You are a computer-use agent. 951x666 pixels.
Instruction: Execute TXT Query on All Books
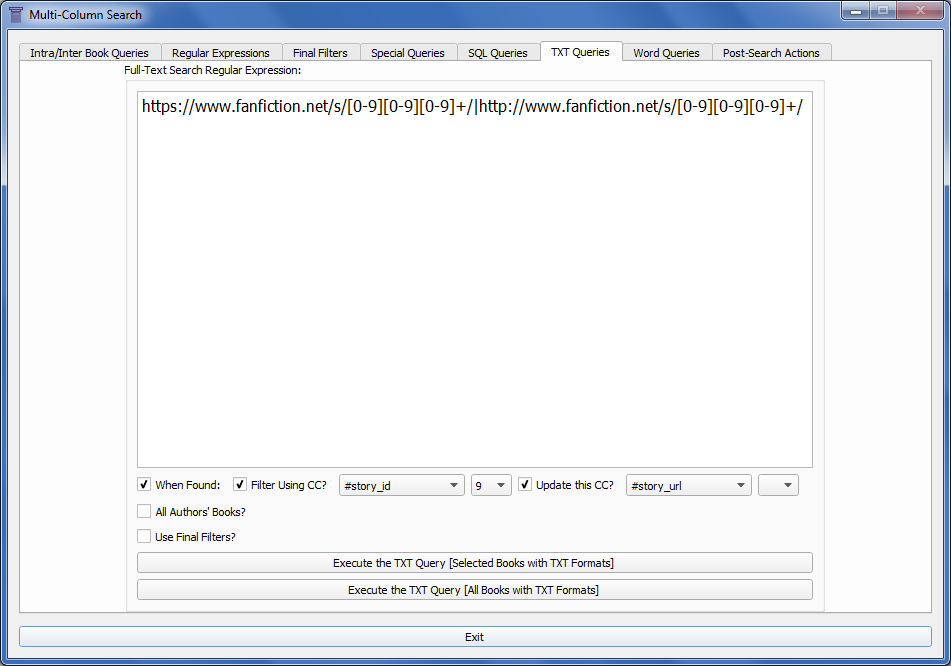(475, 590)
